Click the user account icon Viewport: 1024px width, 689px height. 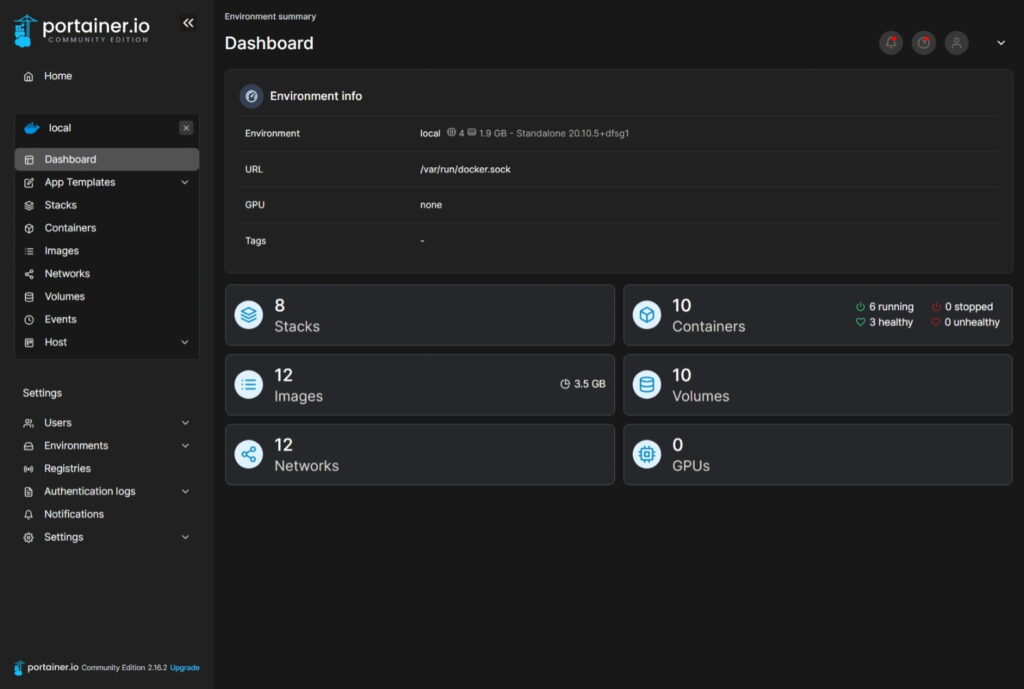pos(956,43)
